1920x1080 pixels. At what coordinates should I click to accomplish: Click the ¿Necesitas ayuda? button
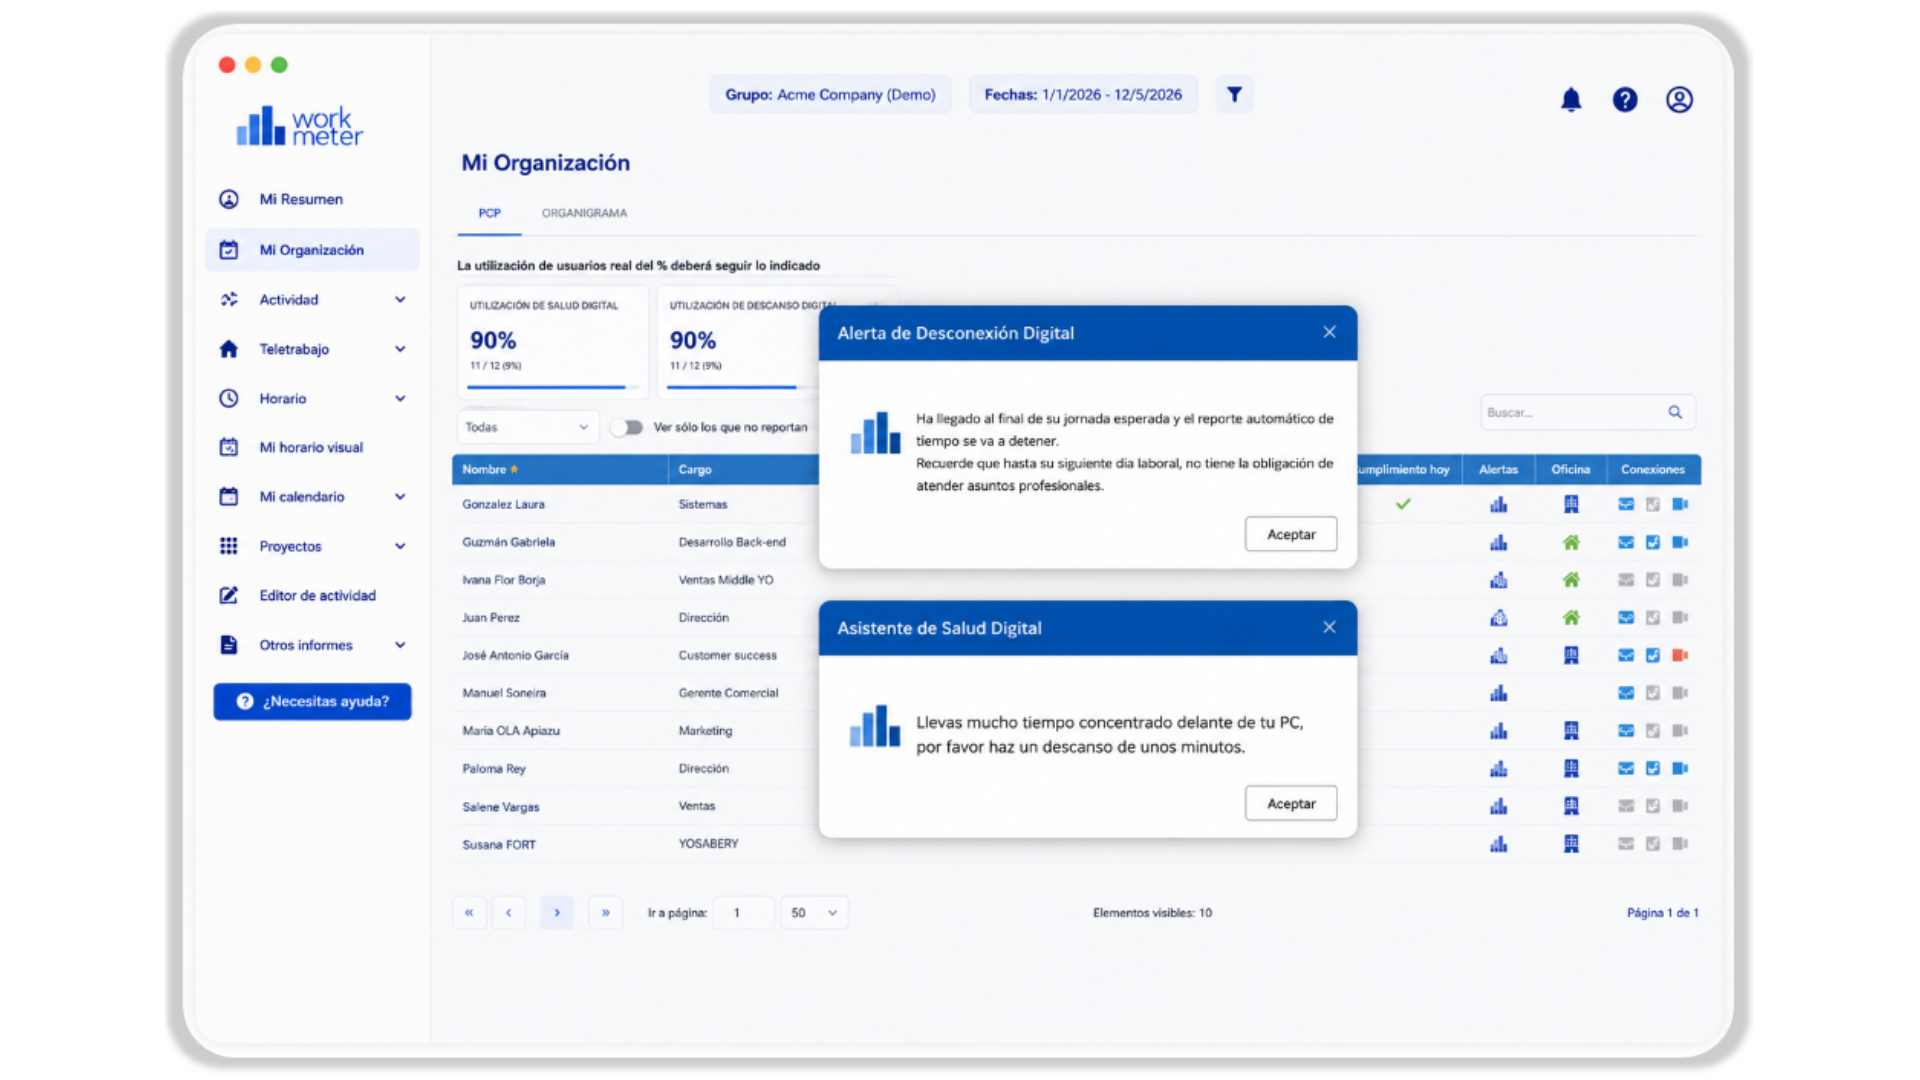point(312,701)
